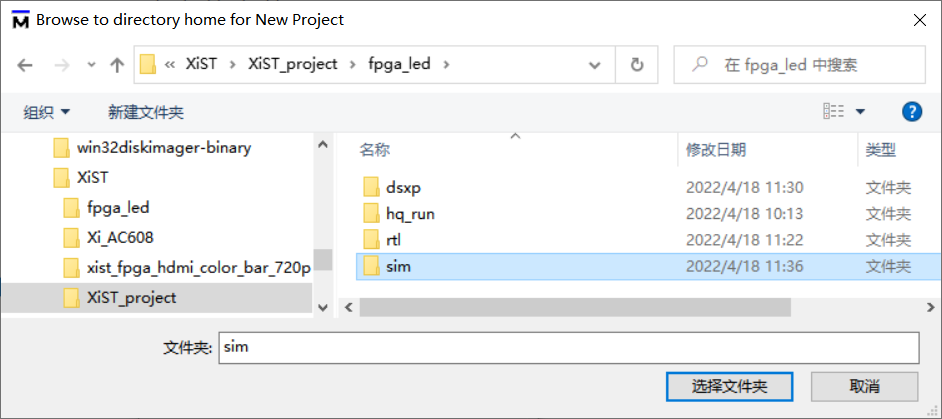Viewport: 942px width, 419px height.
Task: Open the view options dropdown arrow
Action: pyautogui.click(x=860, y=112)
